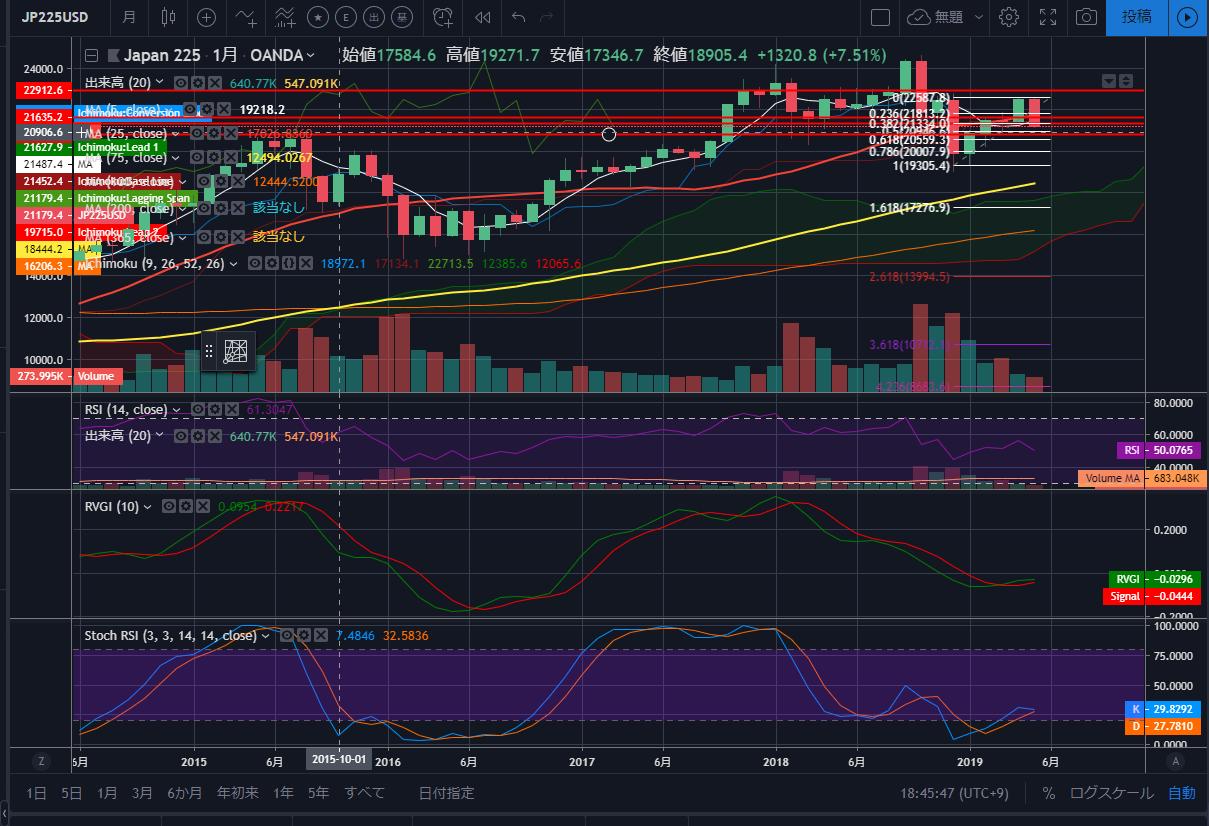Toggle visibility of MA (365, close)

(204, 237)
